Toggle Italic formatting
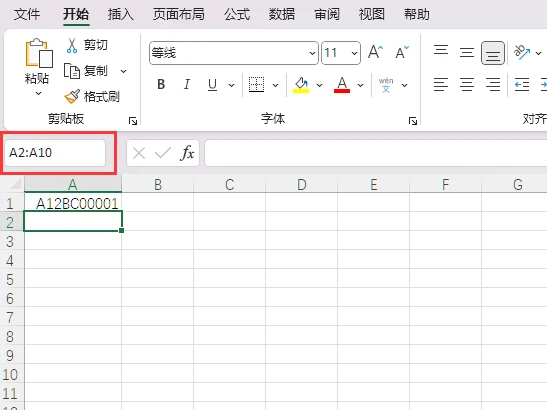Image resolution: width=547 pixels, height=410 pixels. click(187, 84)
